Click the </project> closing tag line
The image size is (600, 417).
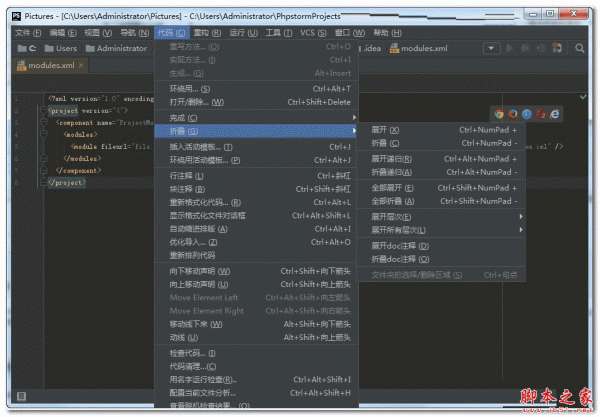click(67, 182)
